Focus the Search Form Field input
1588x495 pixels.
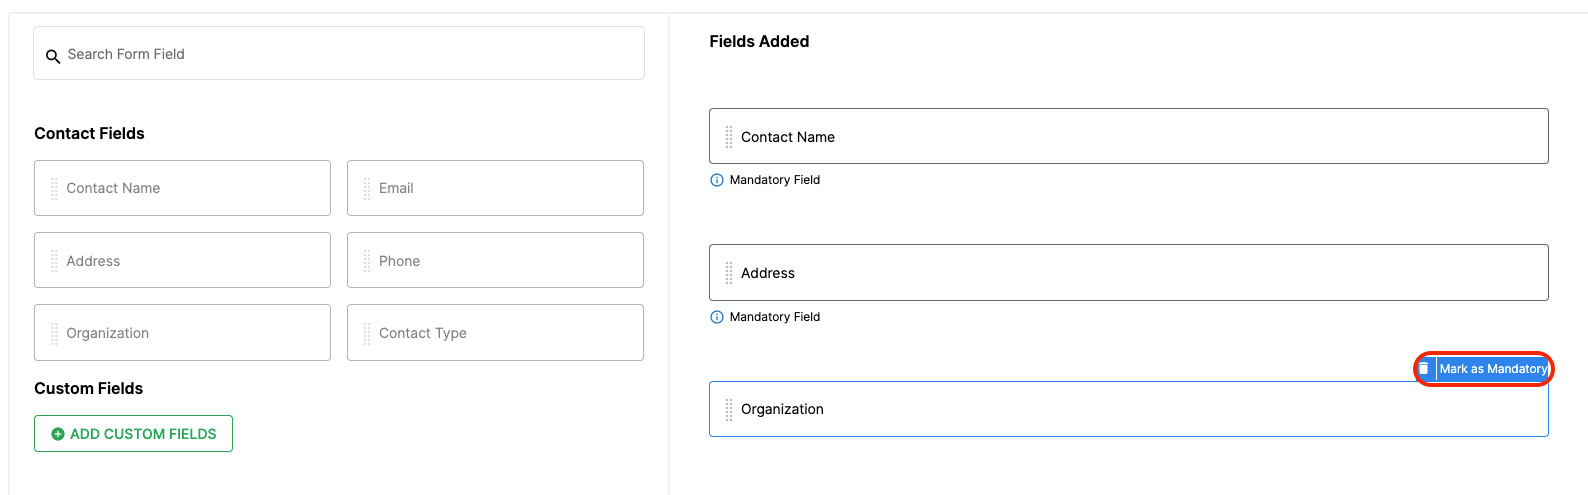tap(339, 53)
